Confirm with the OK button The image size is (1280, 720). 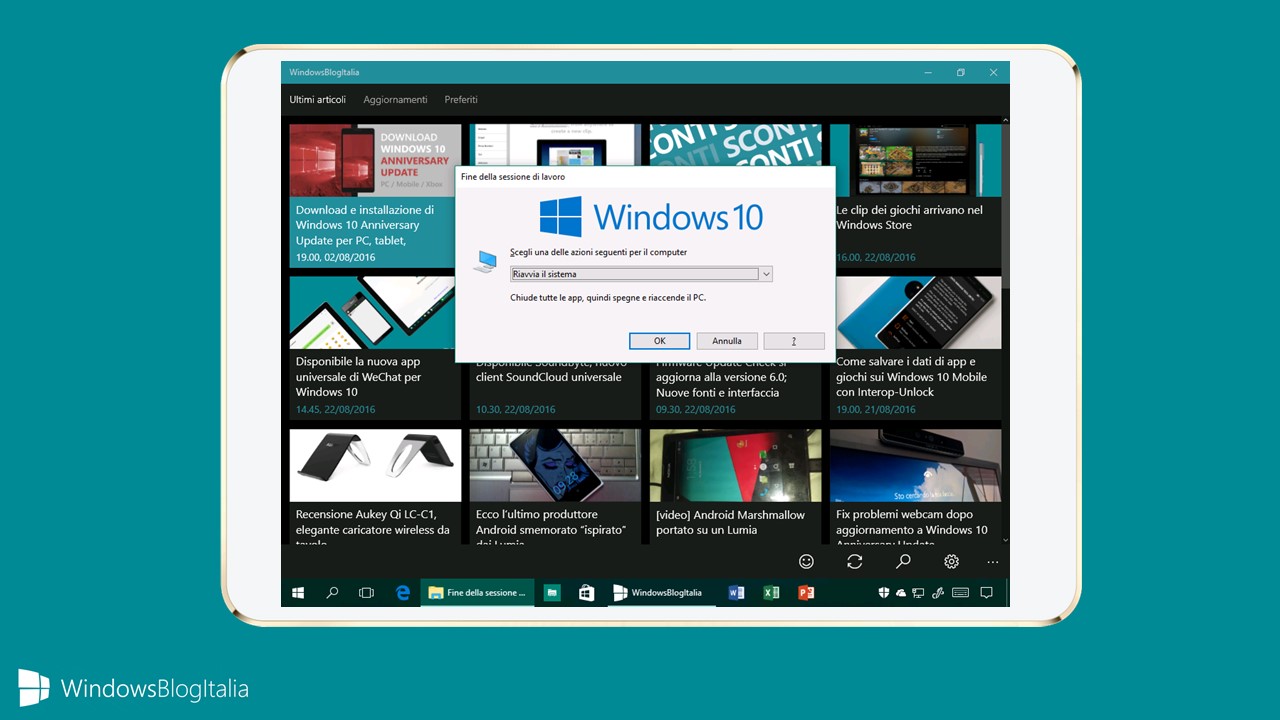(x=660, y=341)
